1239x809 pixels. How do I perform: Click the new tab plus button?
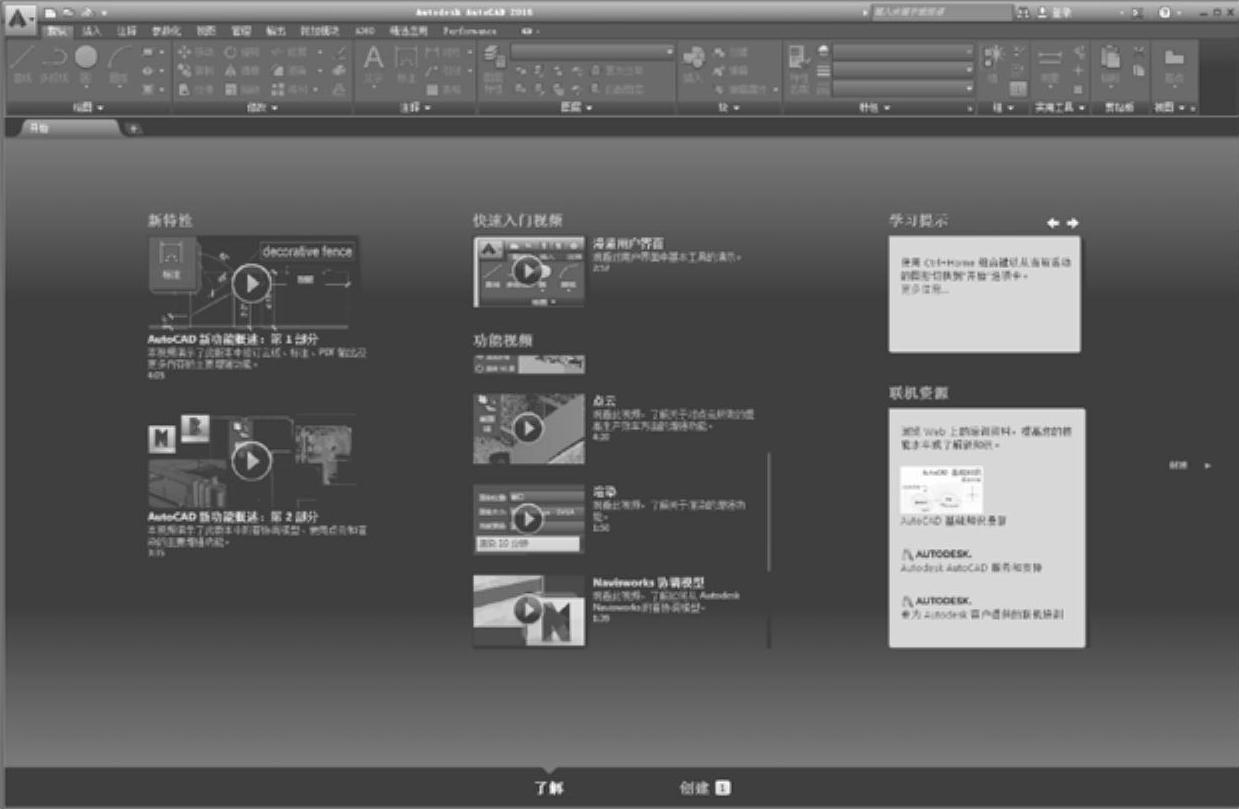[135, 128]
